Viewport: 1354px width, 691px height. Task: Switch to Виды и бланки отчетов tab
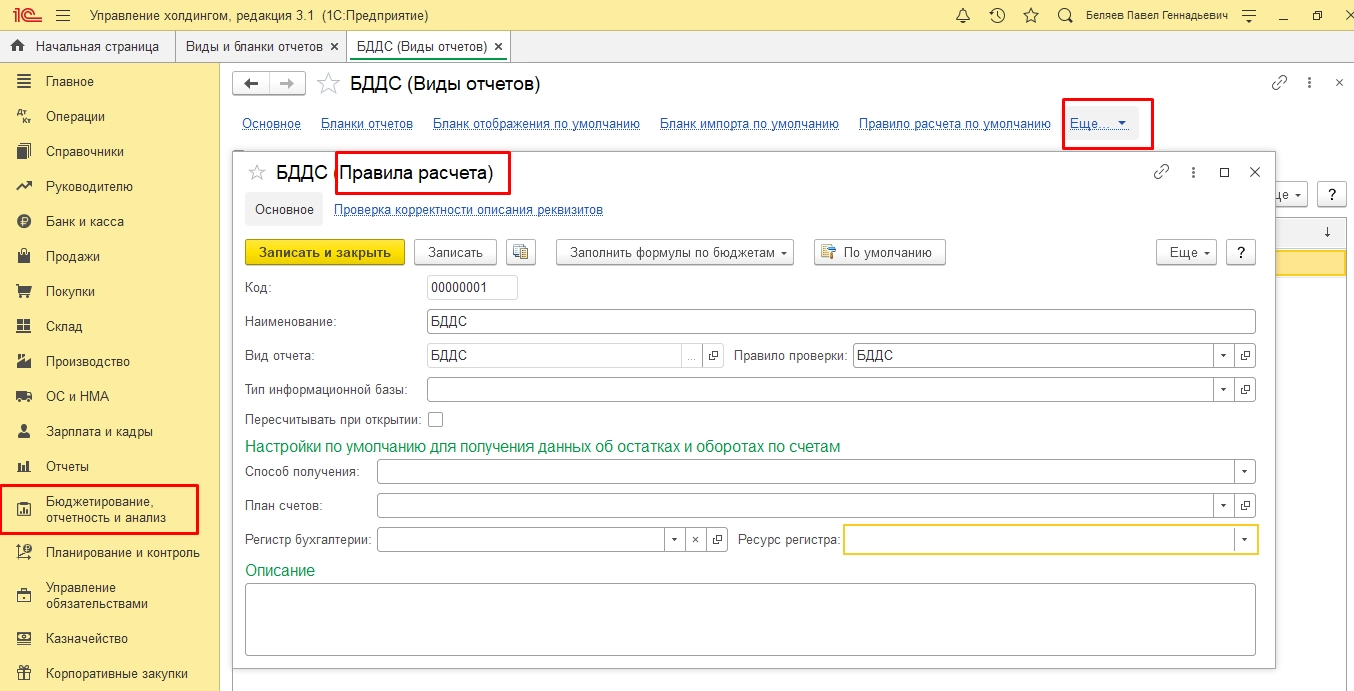pos(254,47)
